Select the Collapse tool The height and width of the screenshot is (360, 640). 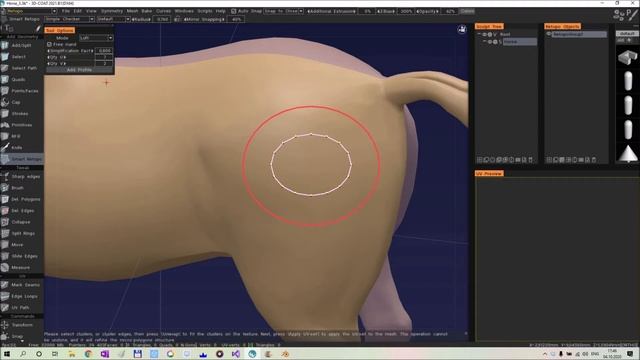(x=22, y=222)
